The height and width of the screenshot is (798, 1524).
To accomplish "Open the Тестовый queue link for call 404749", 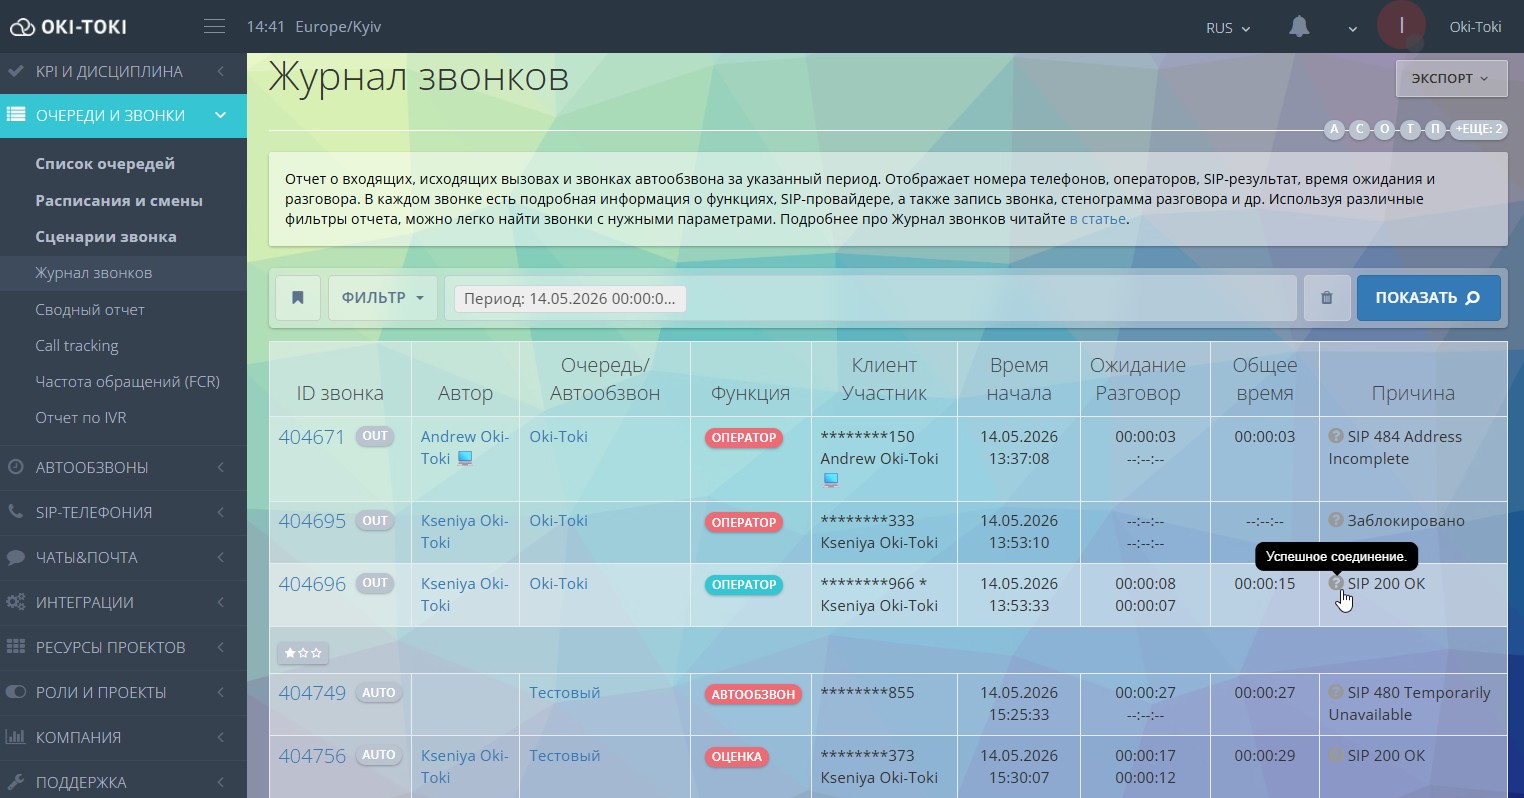I will point(565,693).
